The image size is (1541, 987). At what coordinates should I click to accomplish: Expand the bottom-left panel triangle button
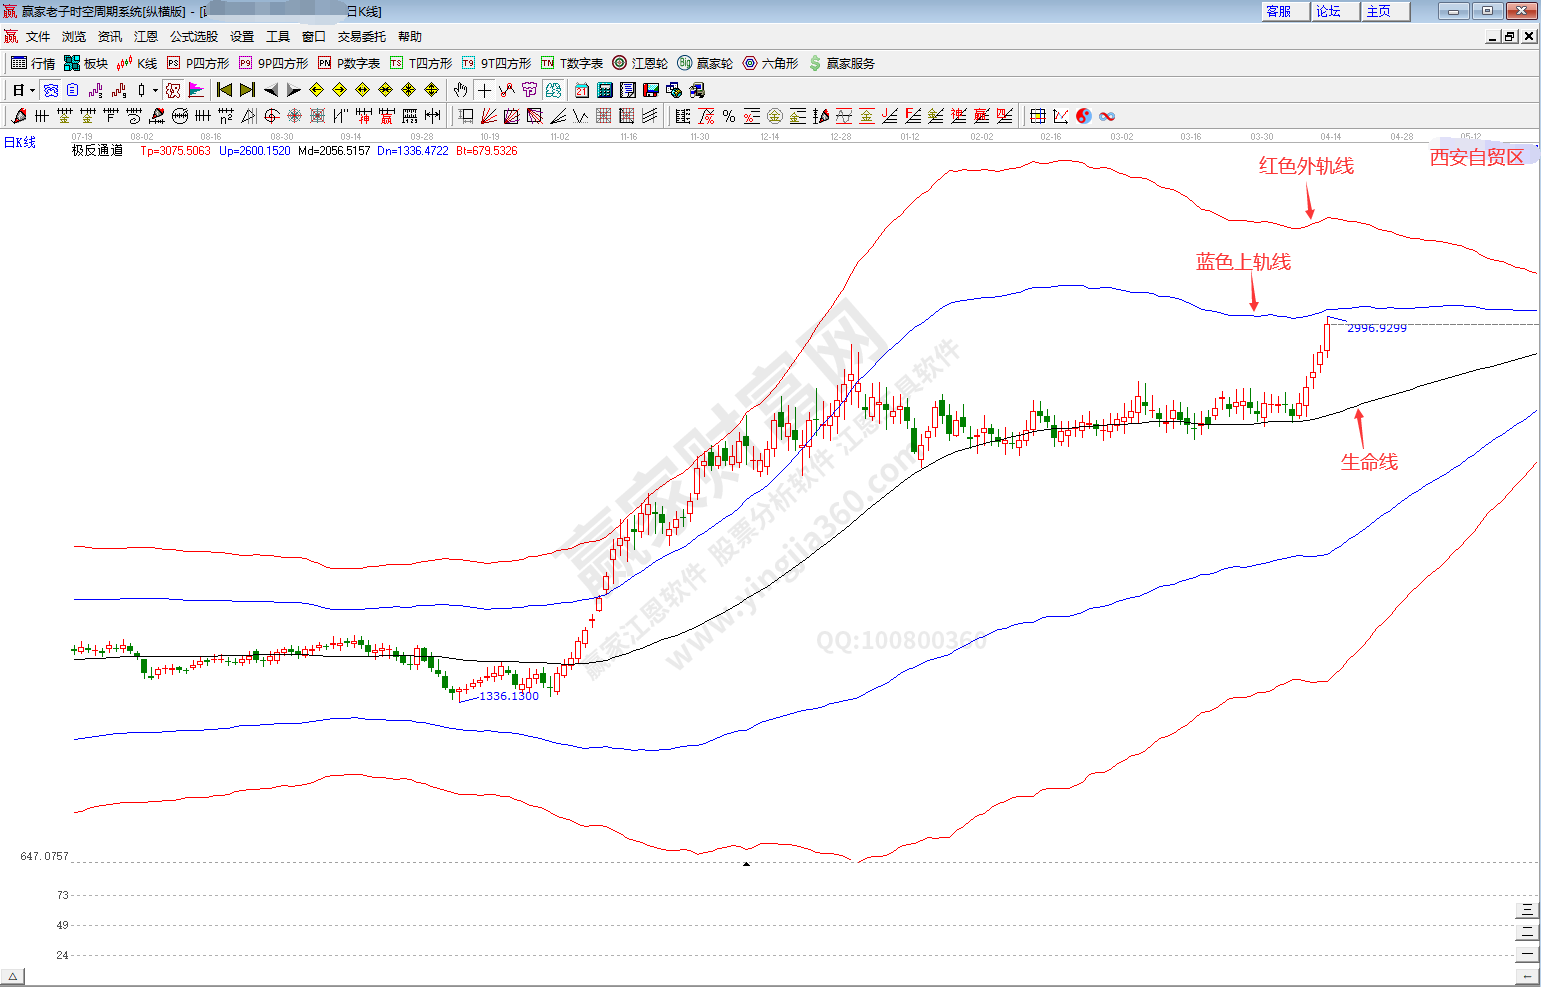point(12,976)
